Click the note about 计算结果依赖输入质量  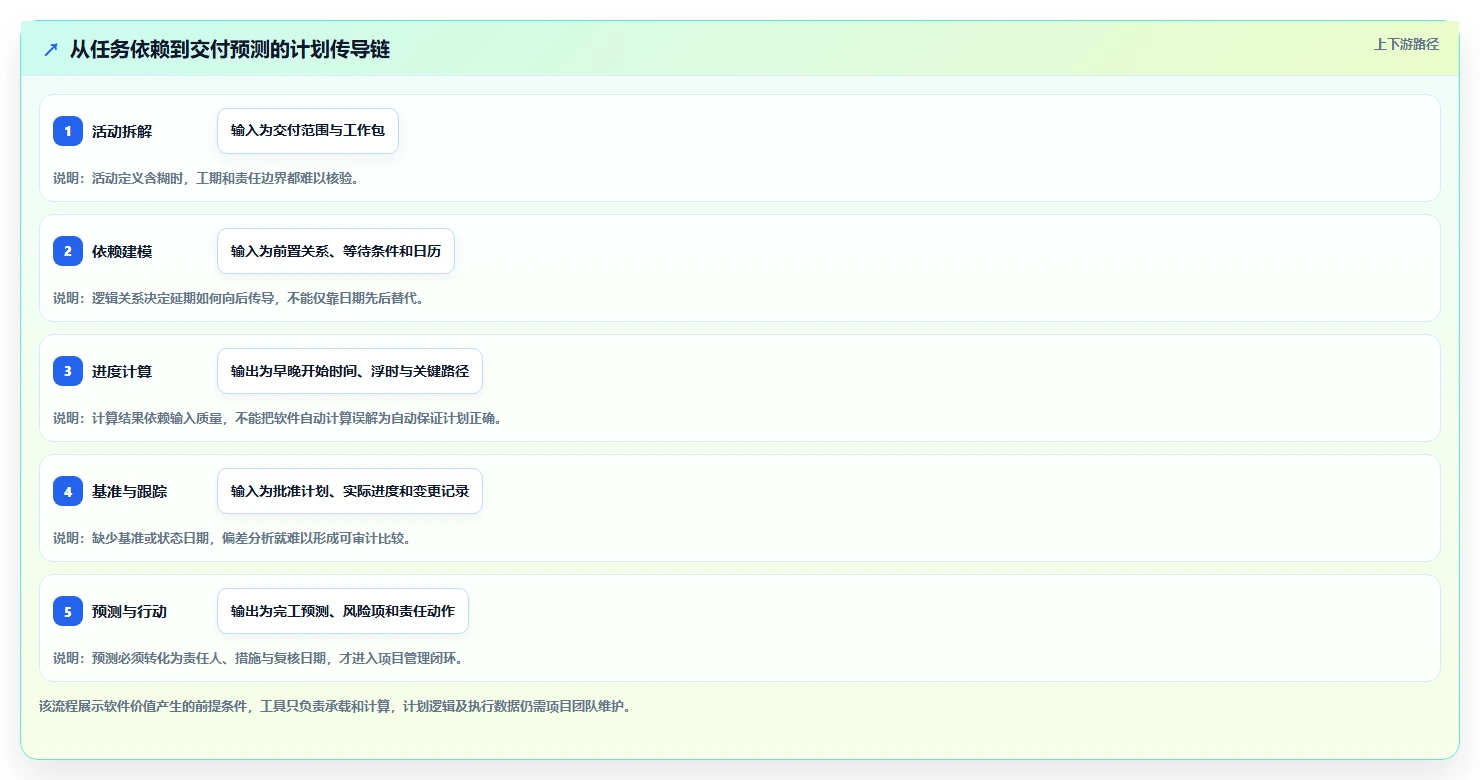[x=278, y=418]
